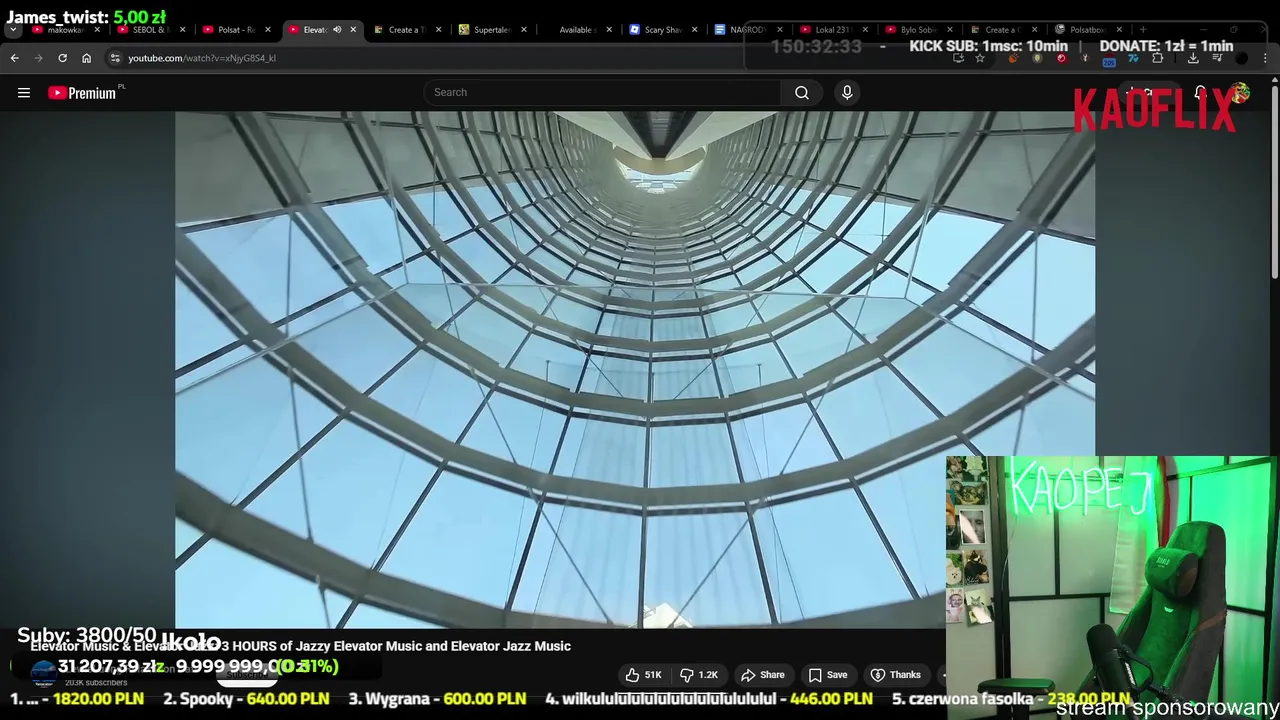Close the Elevator Music tab
Screen dimensions: 1280x720
[x=353, y=30]
